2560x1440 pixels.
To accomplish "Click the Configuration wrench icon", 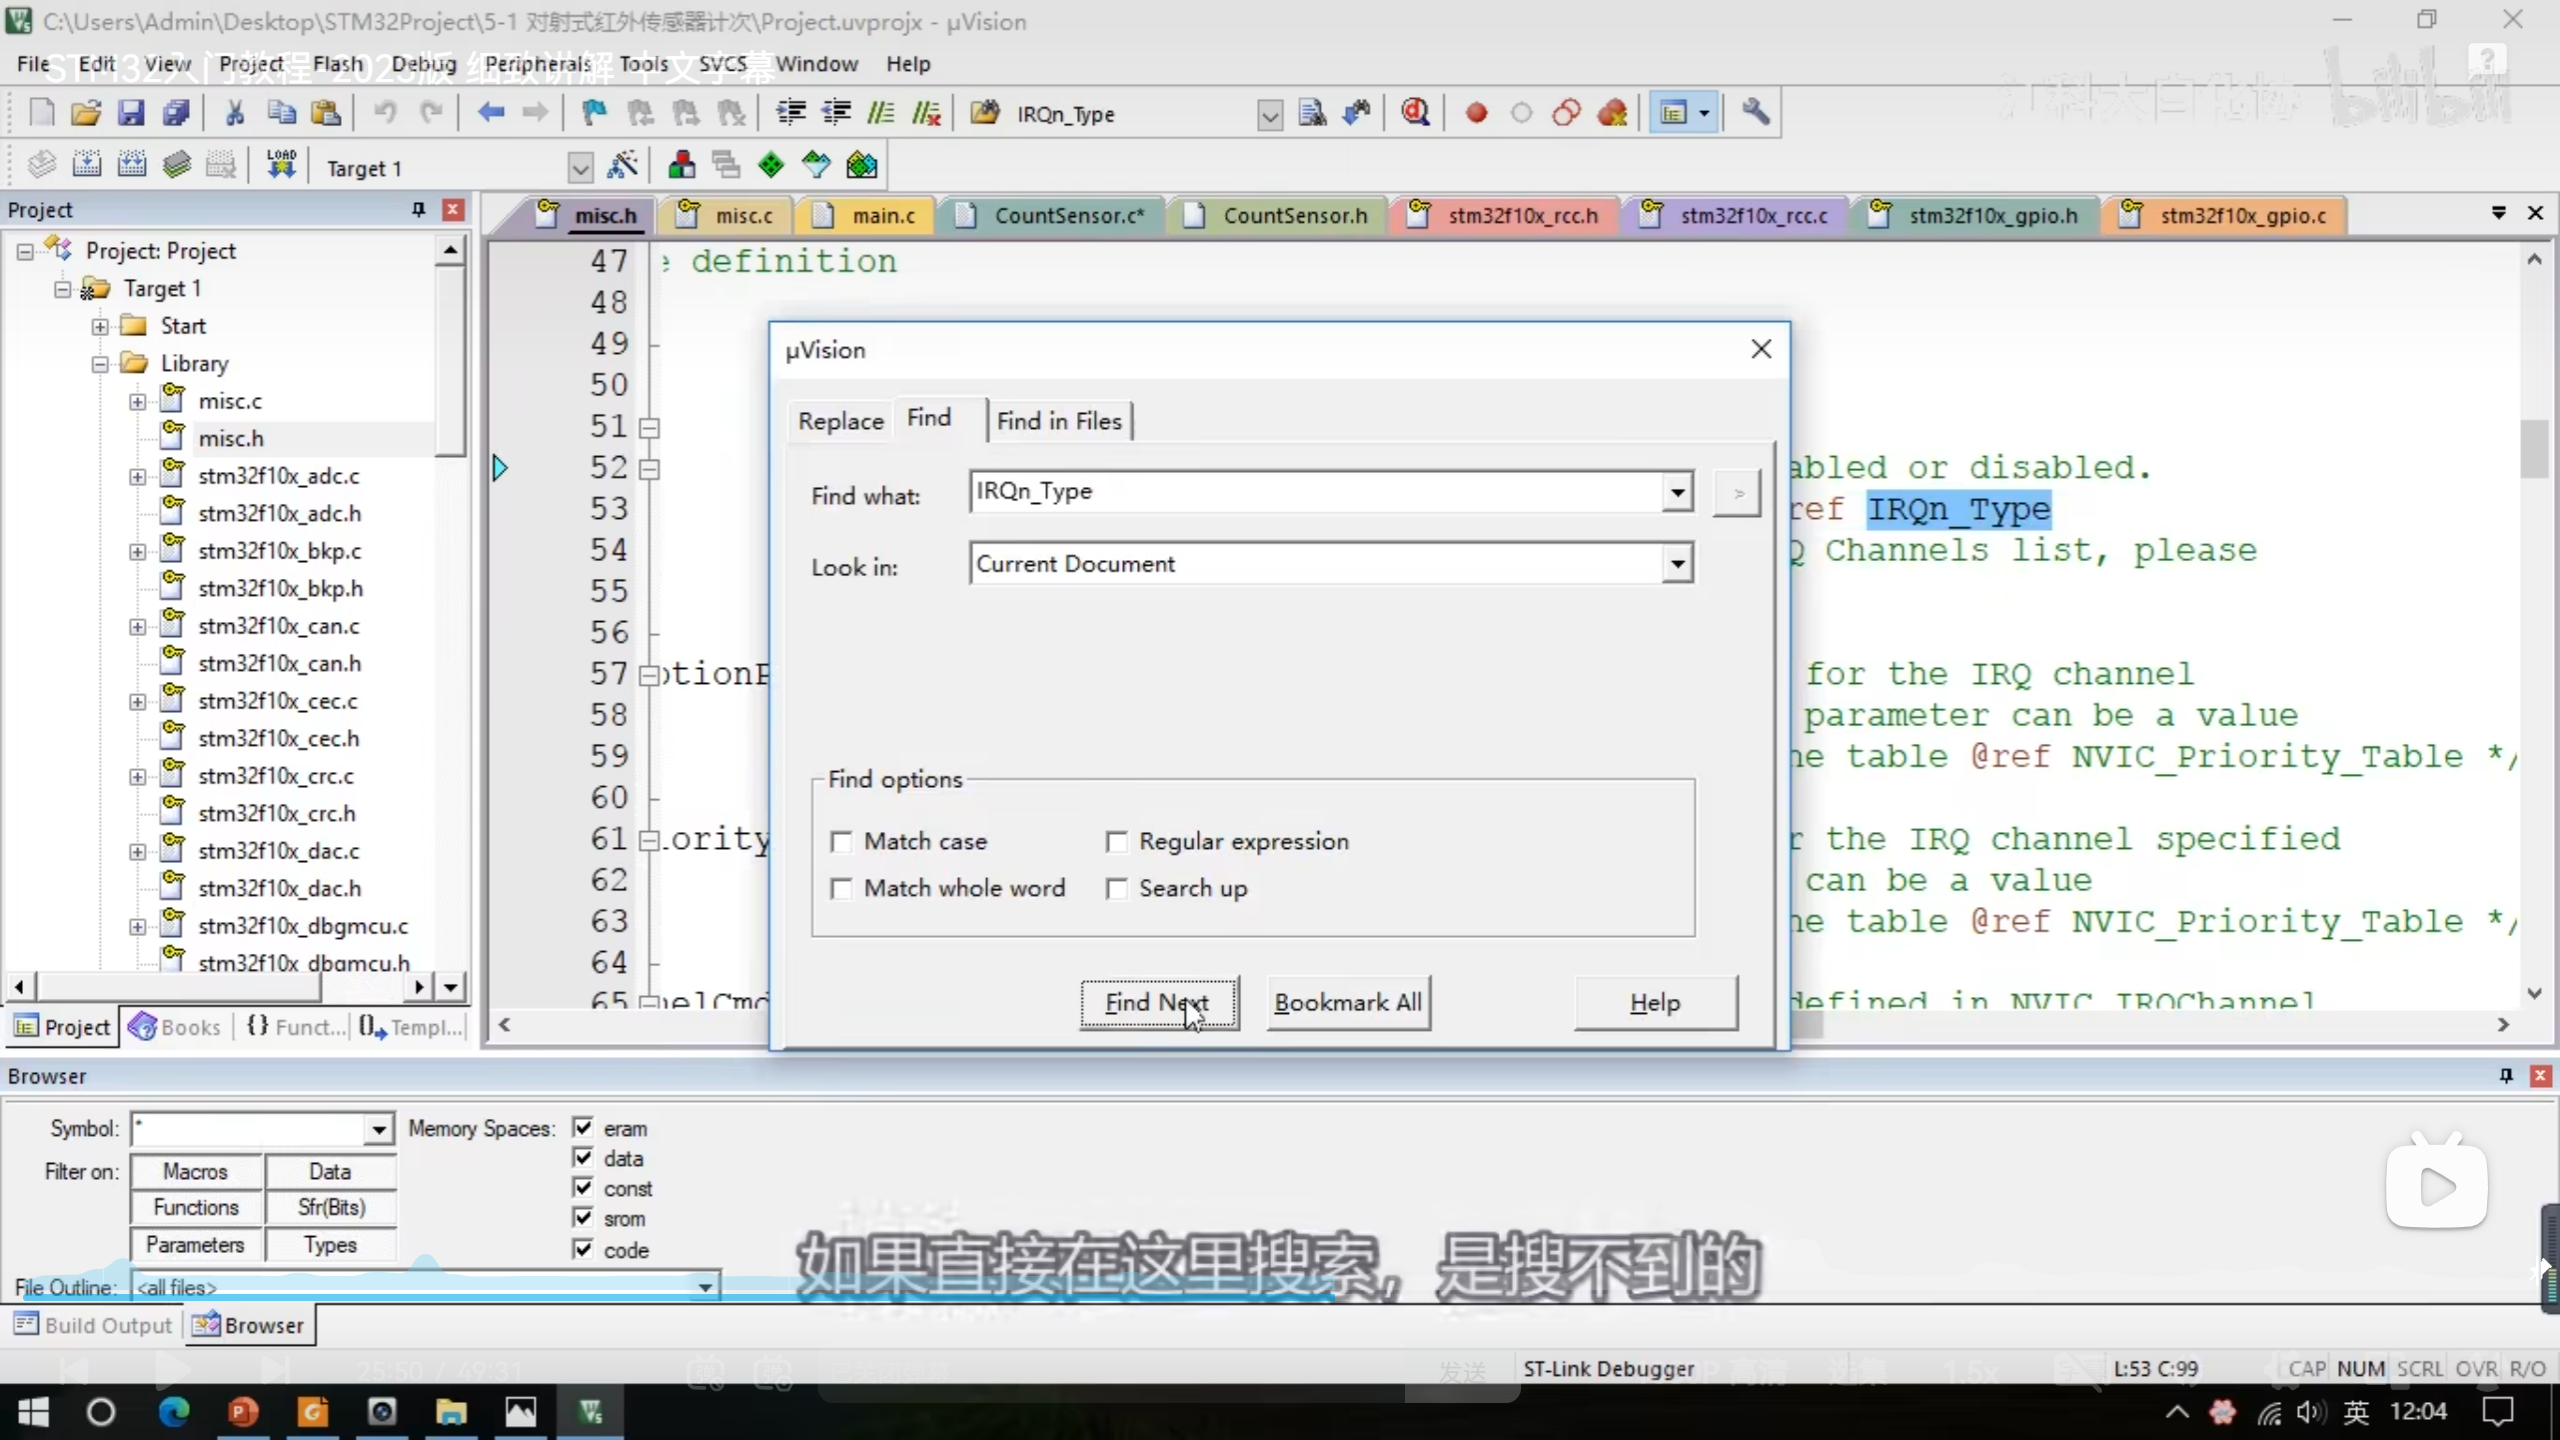I will click(1755, 113).
